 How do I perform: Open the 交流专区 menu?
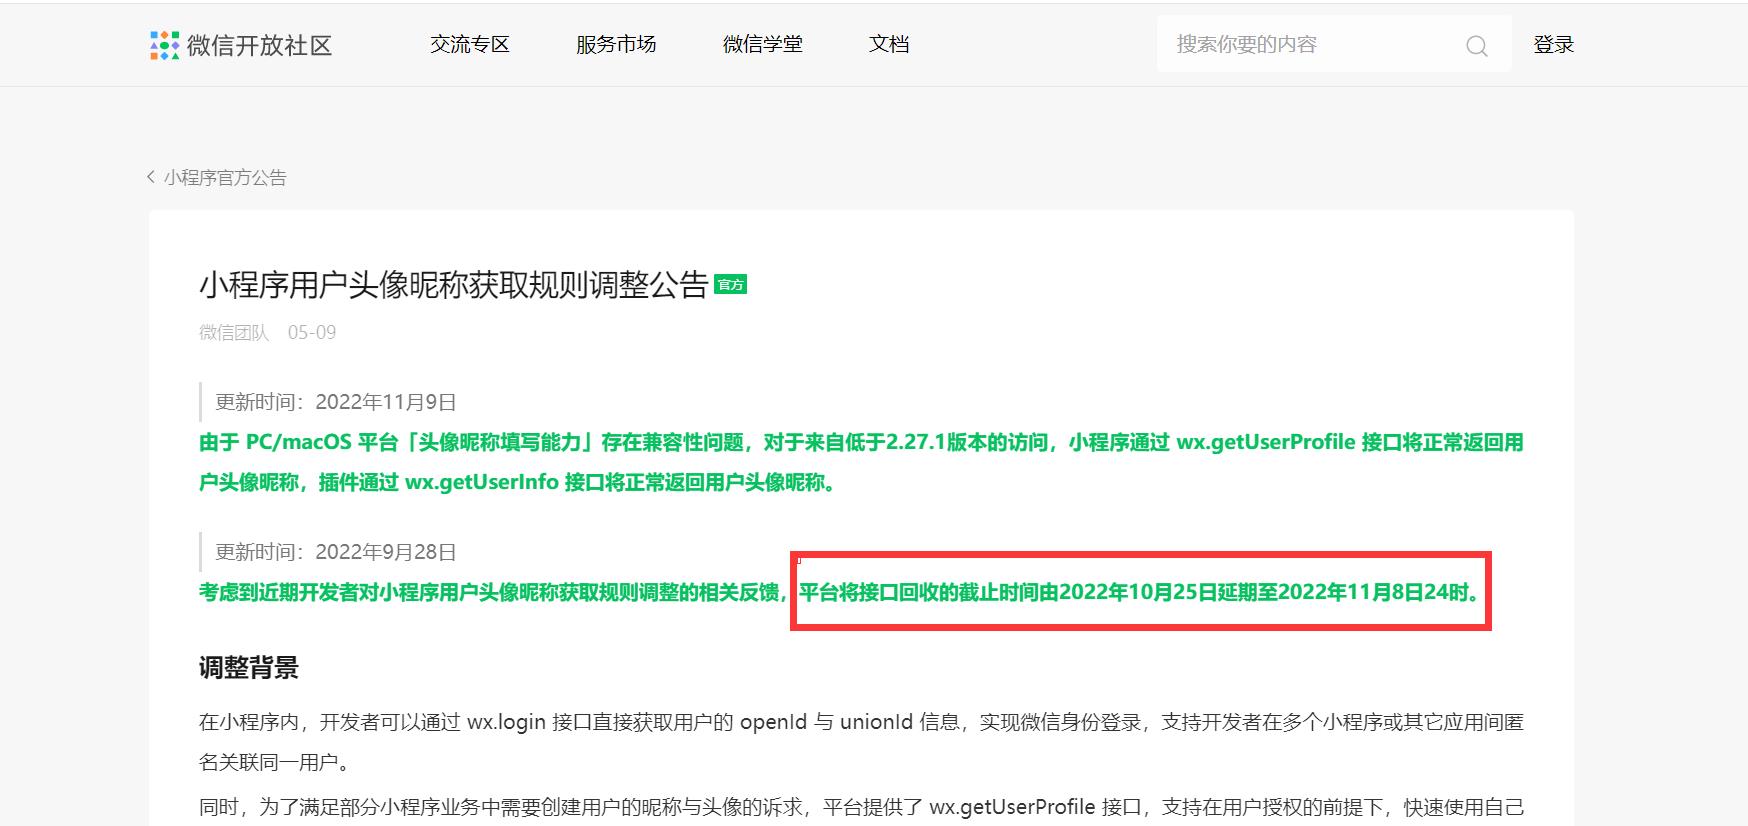(470, 44)
